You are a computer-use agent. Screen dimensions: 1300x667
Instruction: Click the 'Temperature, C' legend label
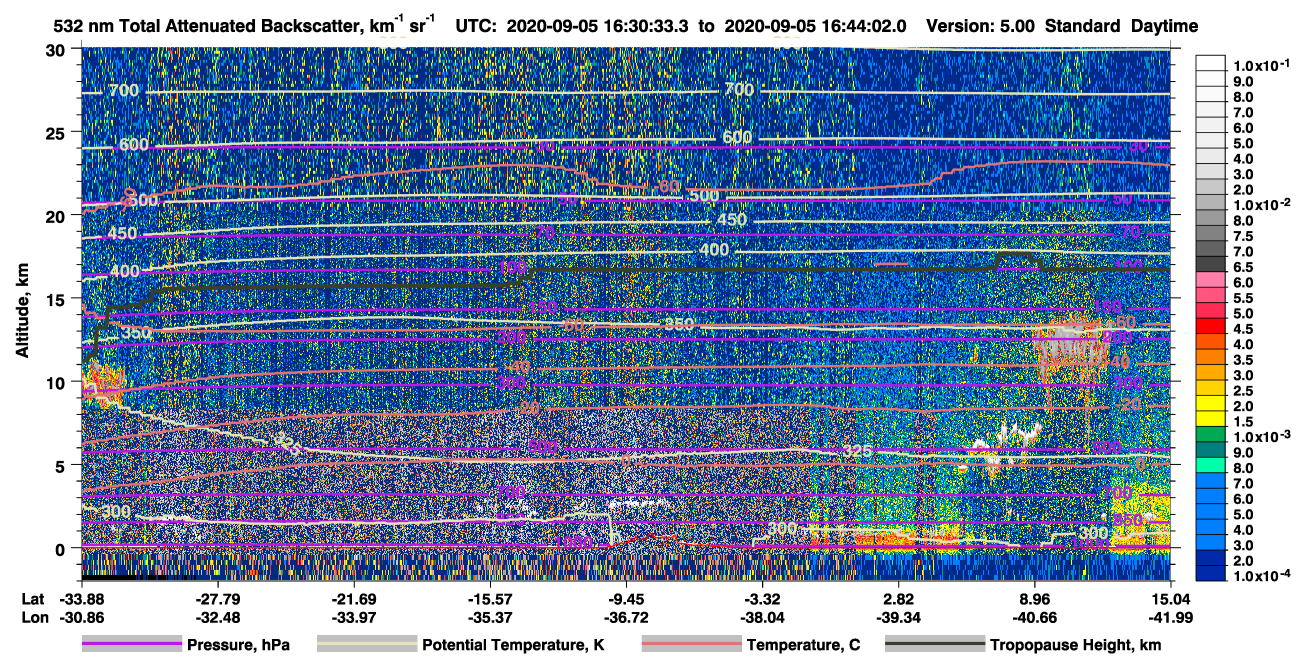click(803, 645)
